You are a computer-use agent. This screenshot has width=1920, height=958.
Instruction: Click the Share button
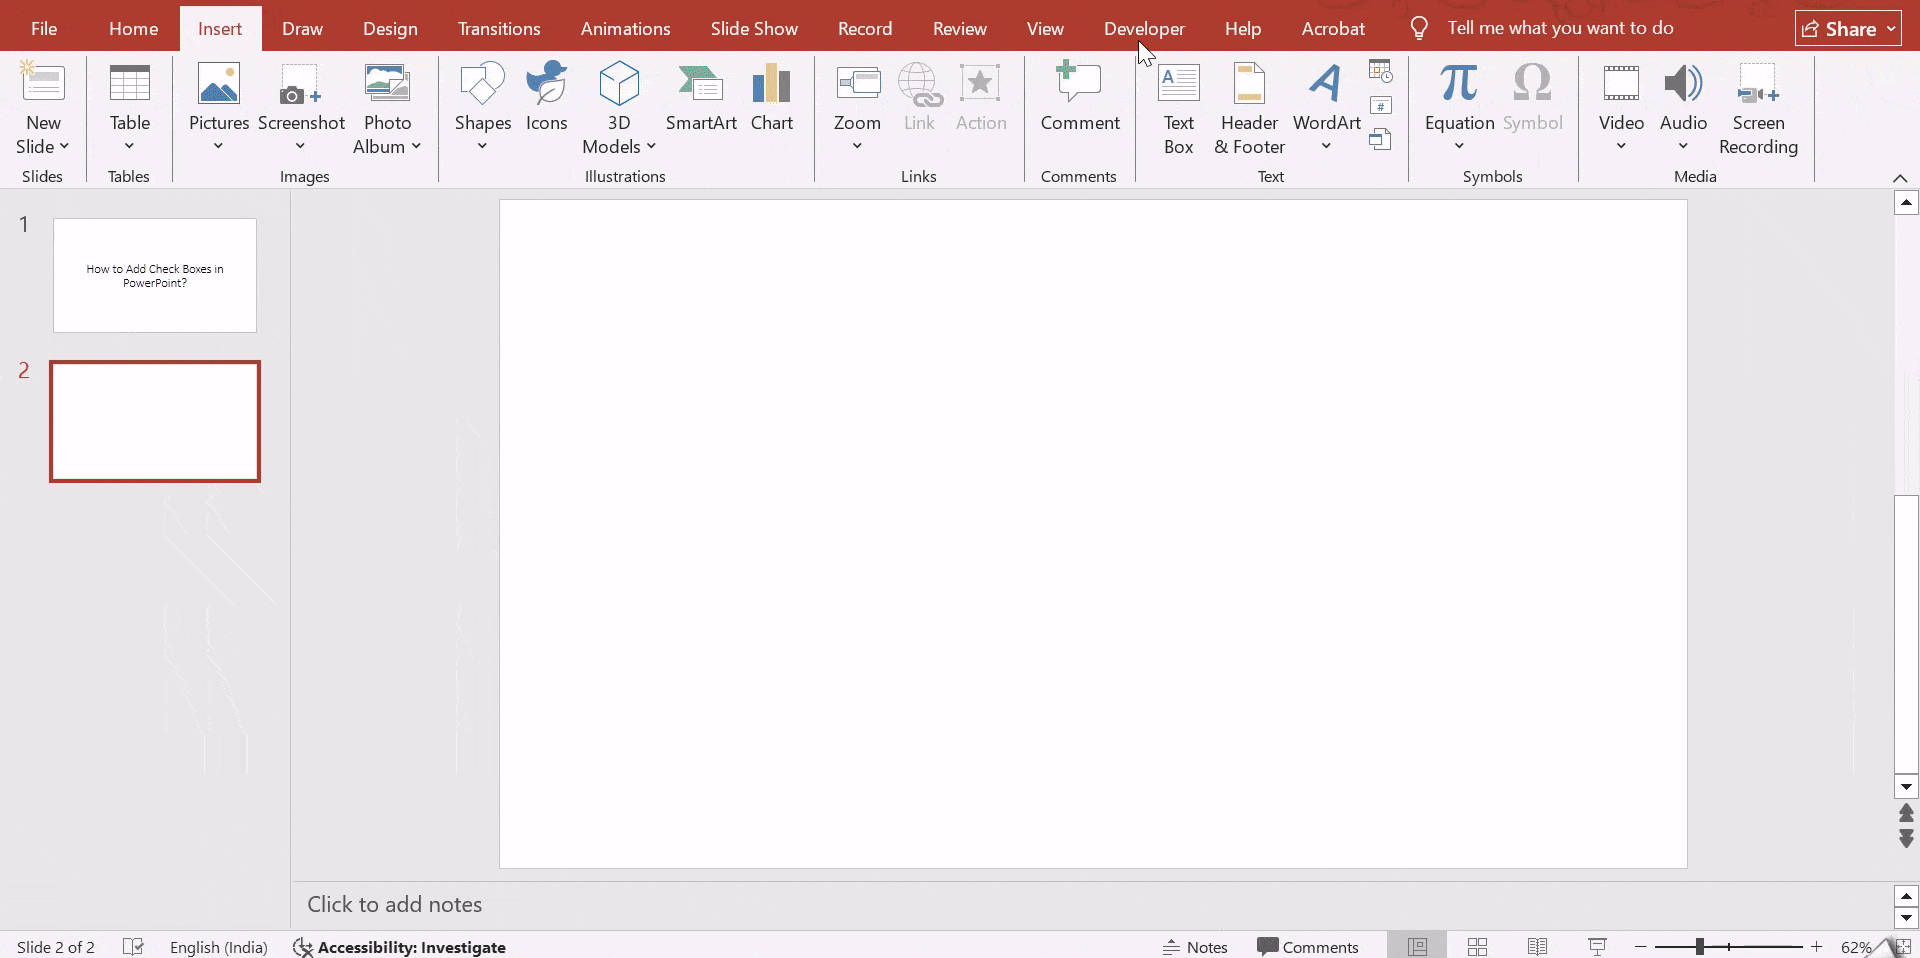(1847, 28)
